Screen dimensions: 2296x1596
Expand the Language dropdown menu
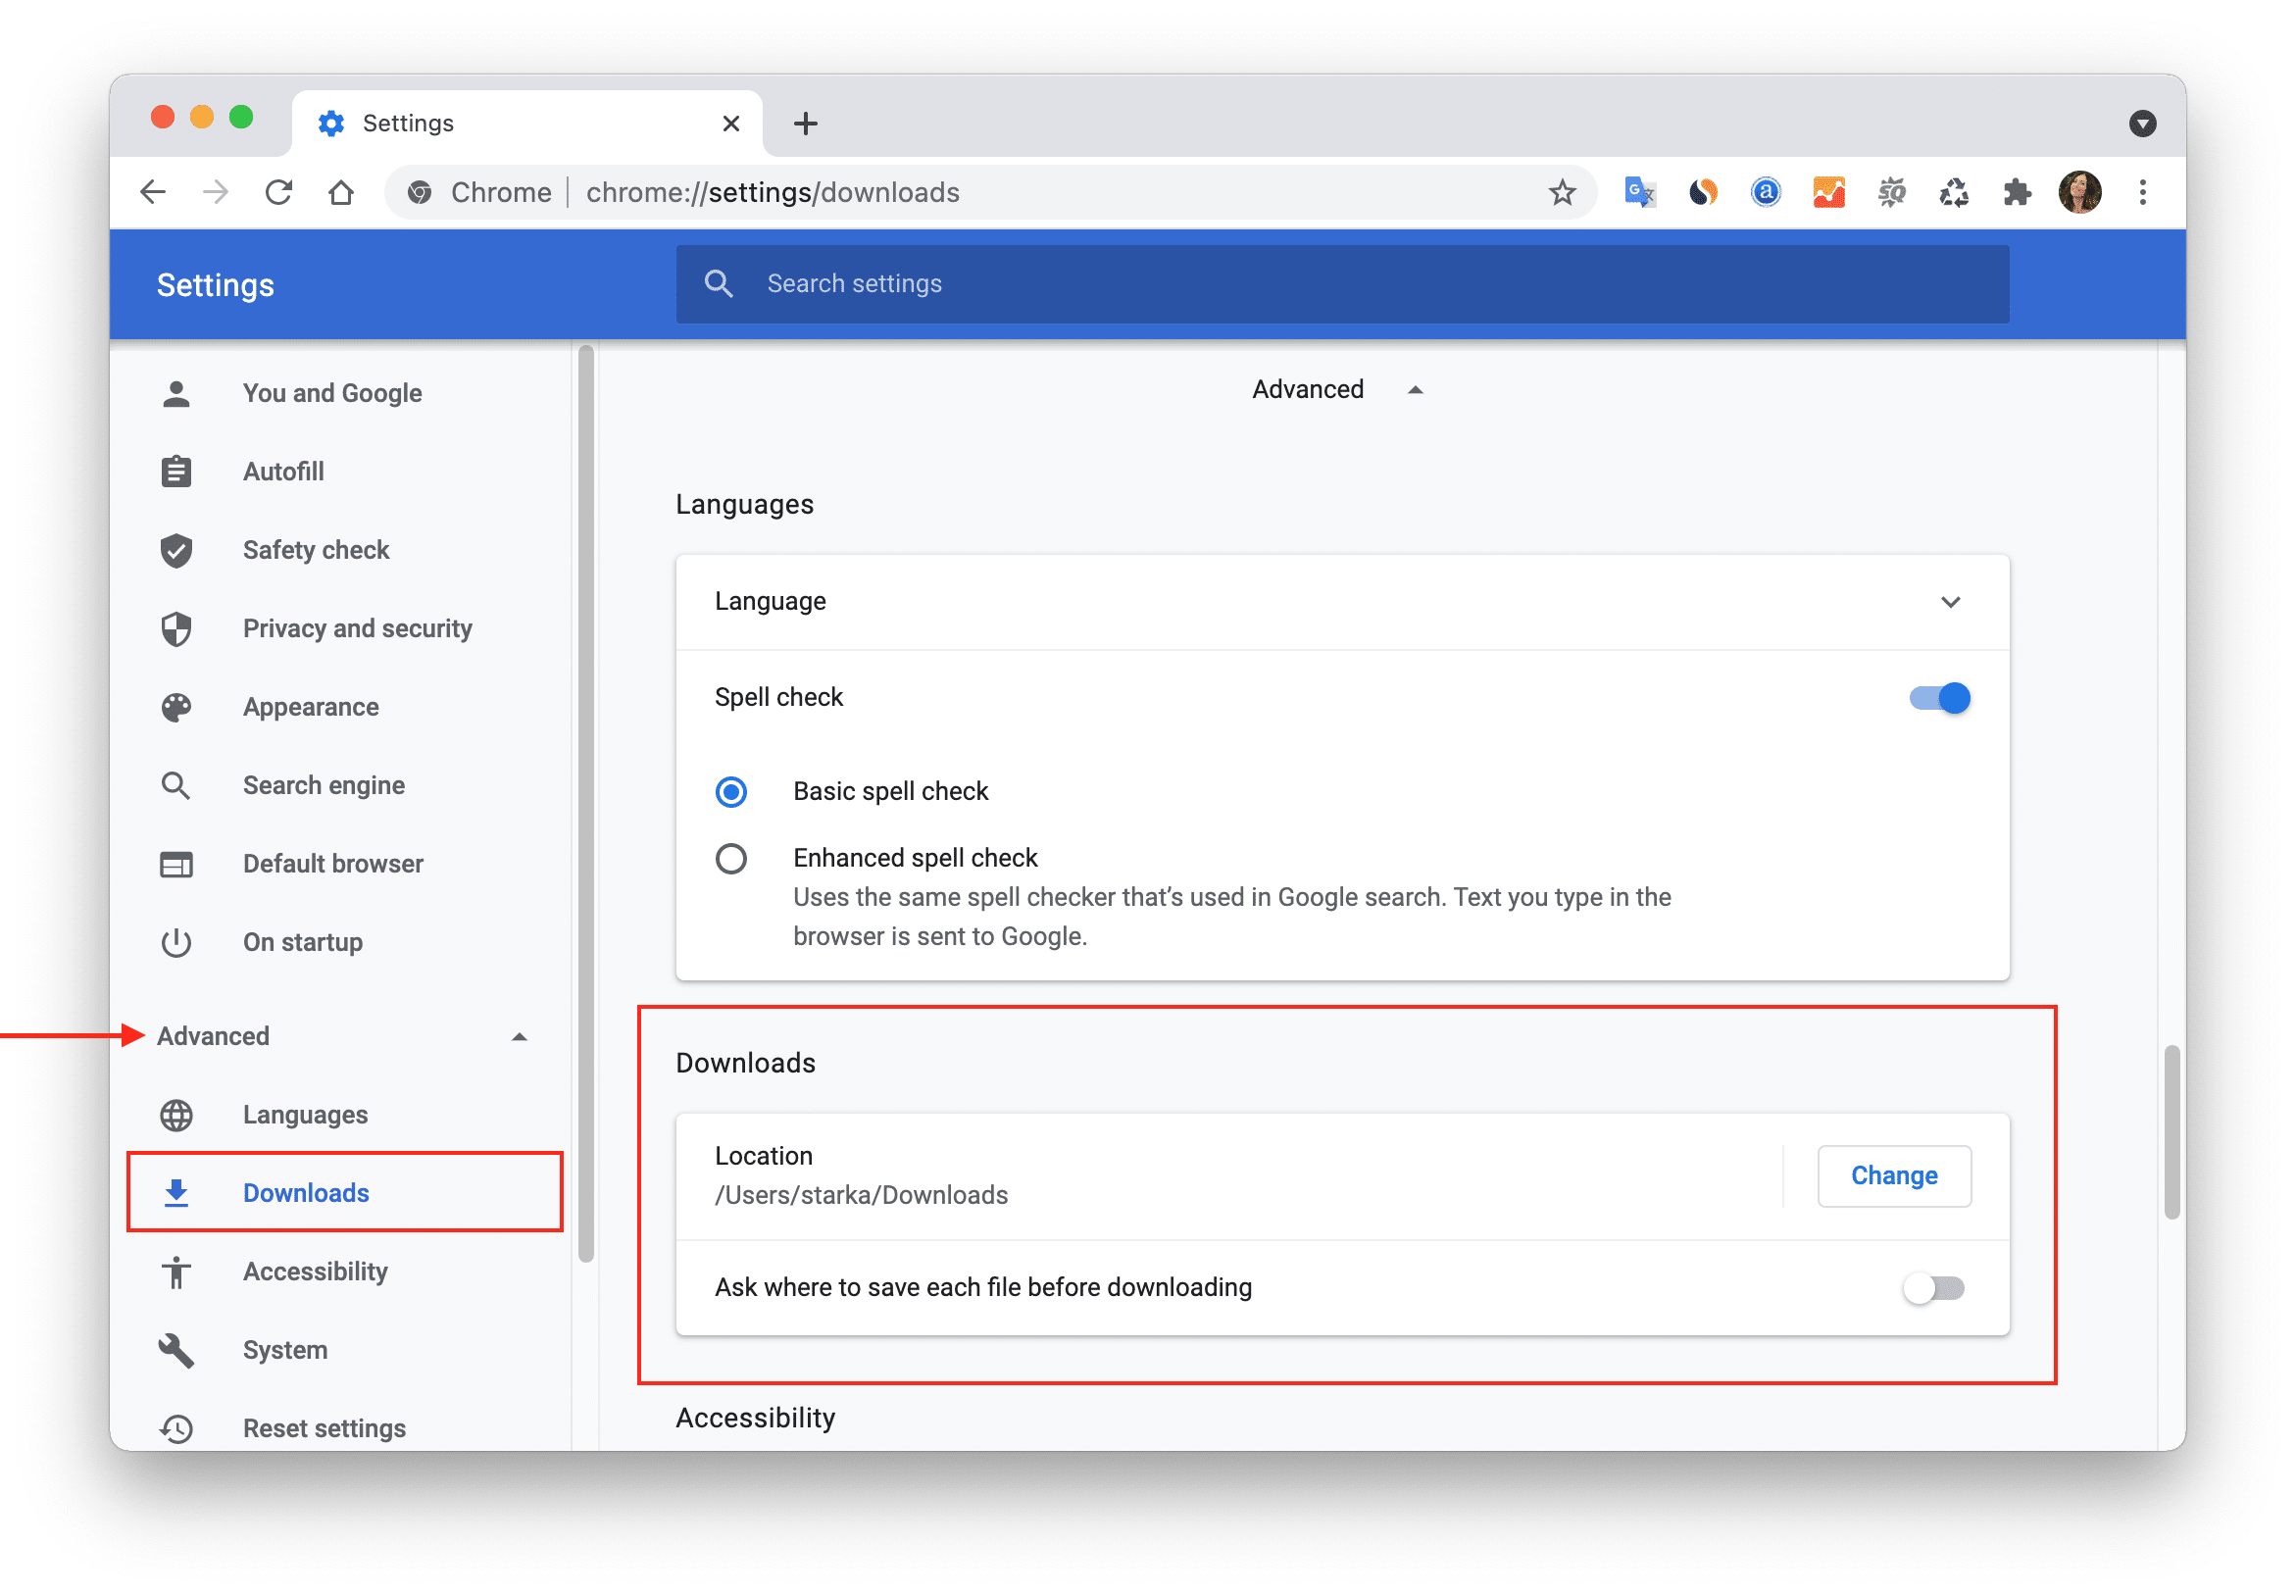(1951, 602)
